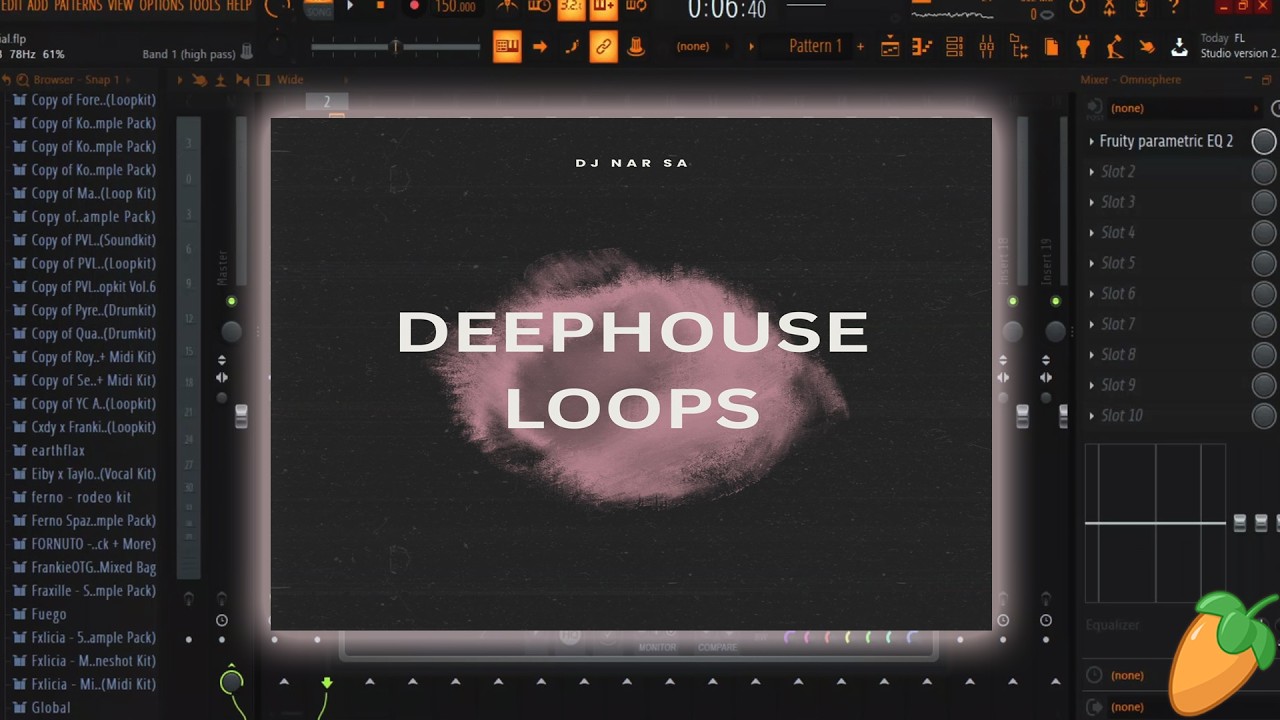Click the hand-shaped icon right of the tempo tapper
This screenshot has height=720, width=1280.
pos(1147,46)
